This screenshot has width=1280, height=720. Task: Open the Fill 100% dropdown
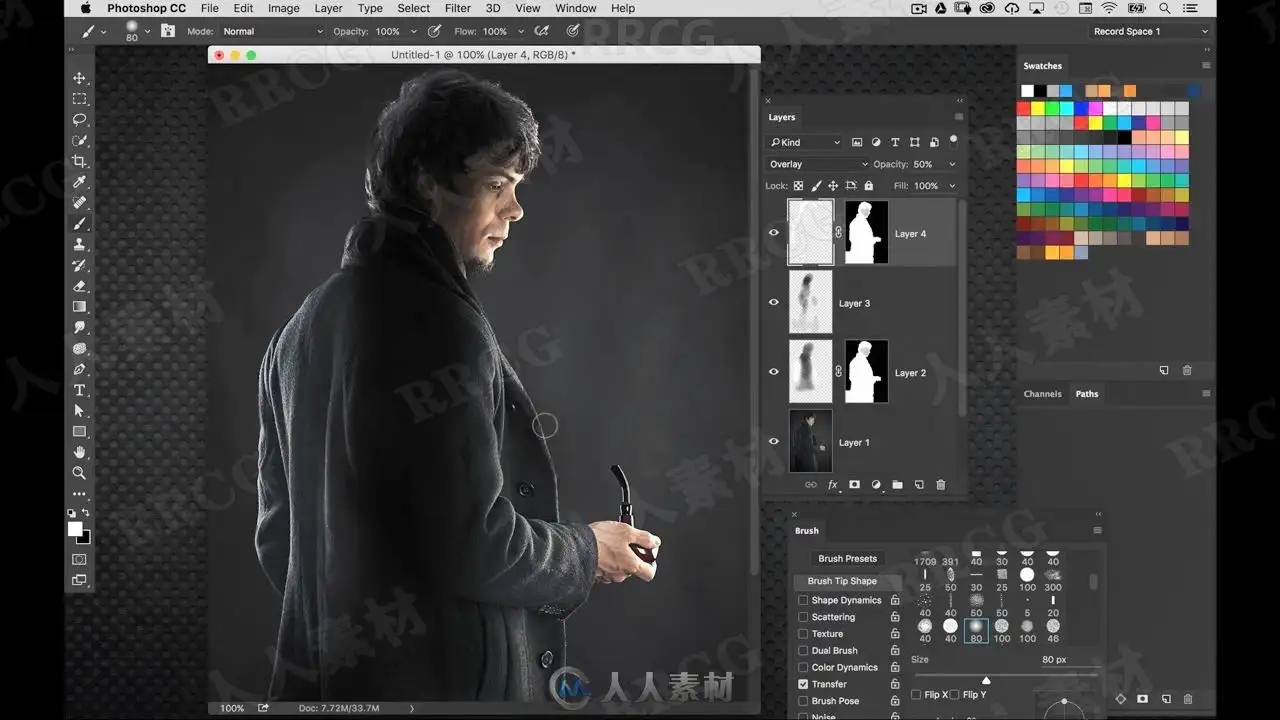pyautogui.click(x=951, y=186)
